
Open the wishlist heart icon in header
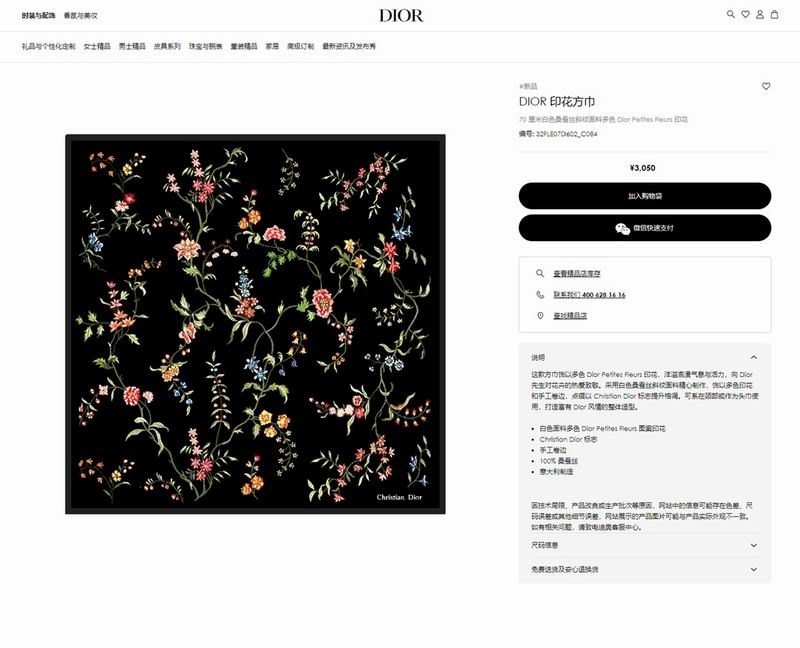click(745, 14)
